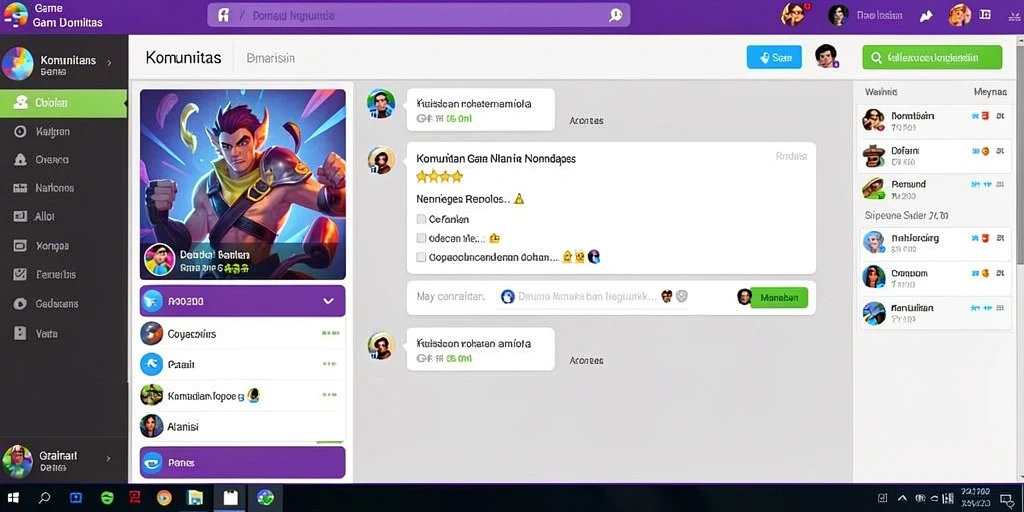Click the avatar on the last chat message

point(381,346)
